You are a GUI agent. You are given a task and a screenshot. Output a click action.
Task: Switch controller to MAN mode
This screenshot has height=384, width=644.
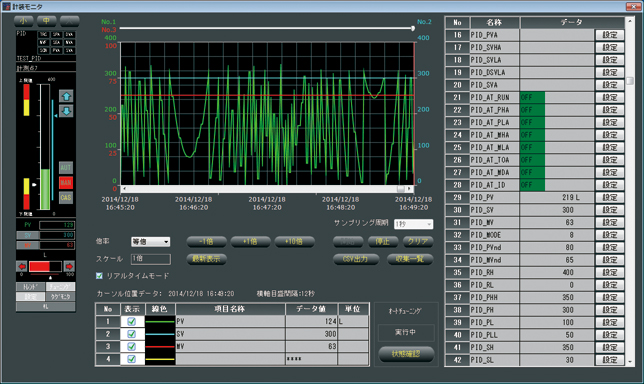click(66, 182)
